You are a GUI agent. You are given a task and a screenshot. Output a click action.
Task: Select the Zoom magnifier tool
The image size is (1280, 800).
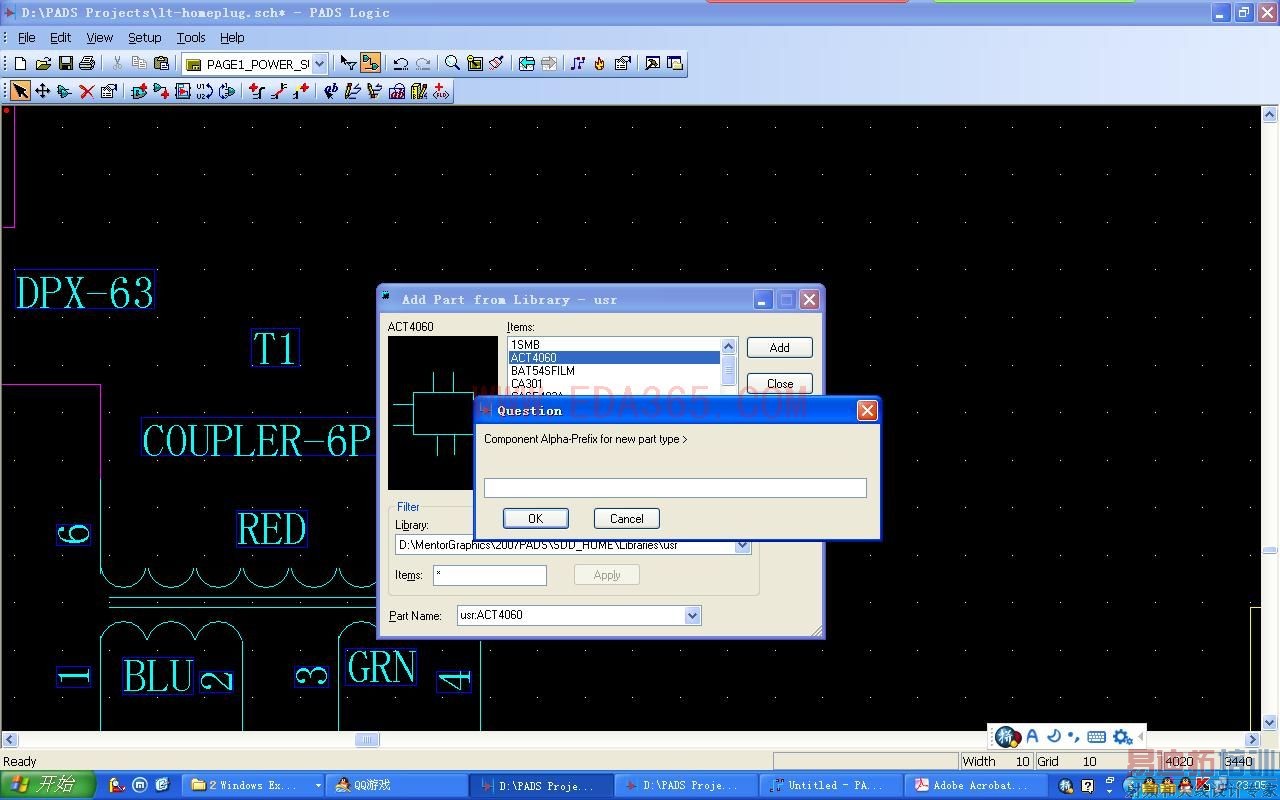click(x=452, y=63)
